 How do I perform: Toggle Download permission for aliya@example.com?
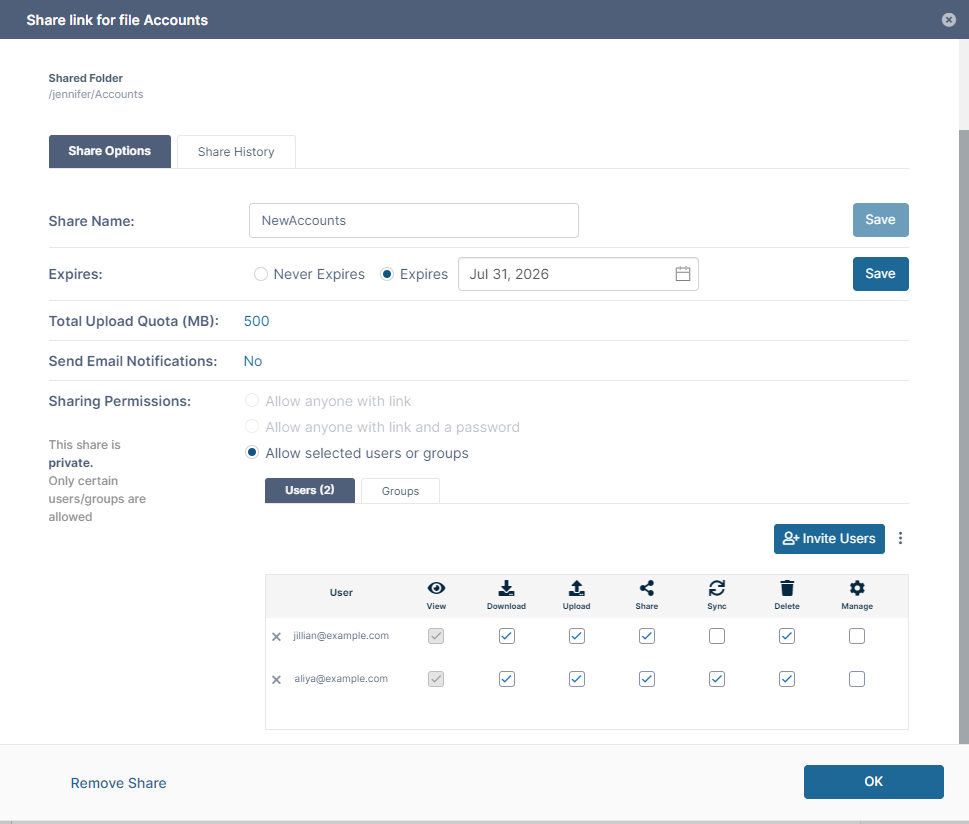[x=506, y=679]
